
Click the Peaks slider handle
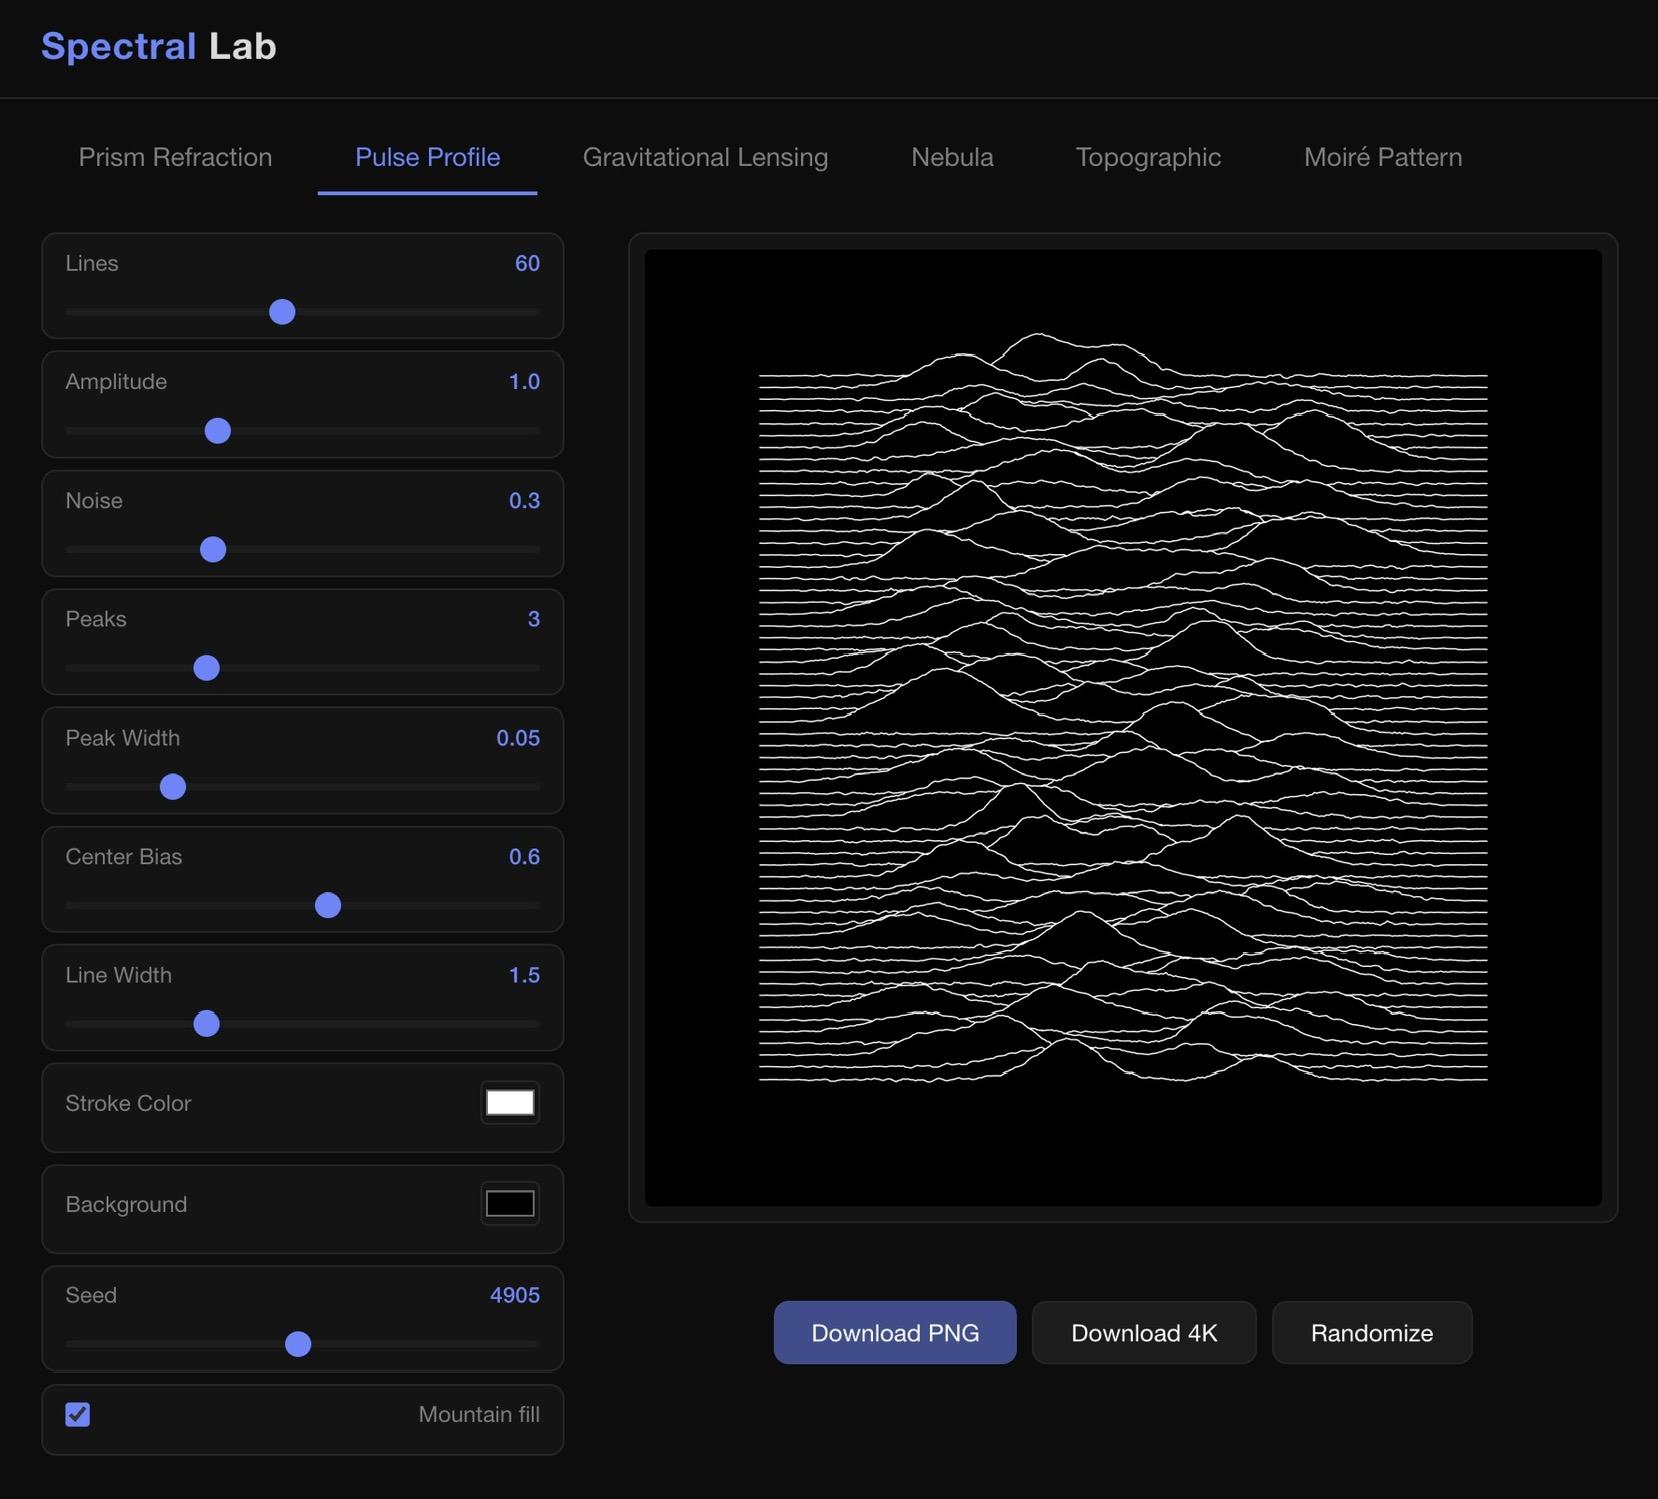click(206, 668)
